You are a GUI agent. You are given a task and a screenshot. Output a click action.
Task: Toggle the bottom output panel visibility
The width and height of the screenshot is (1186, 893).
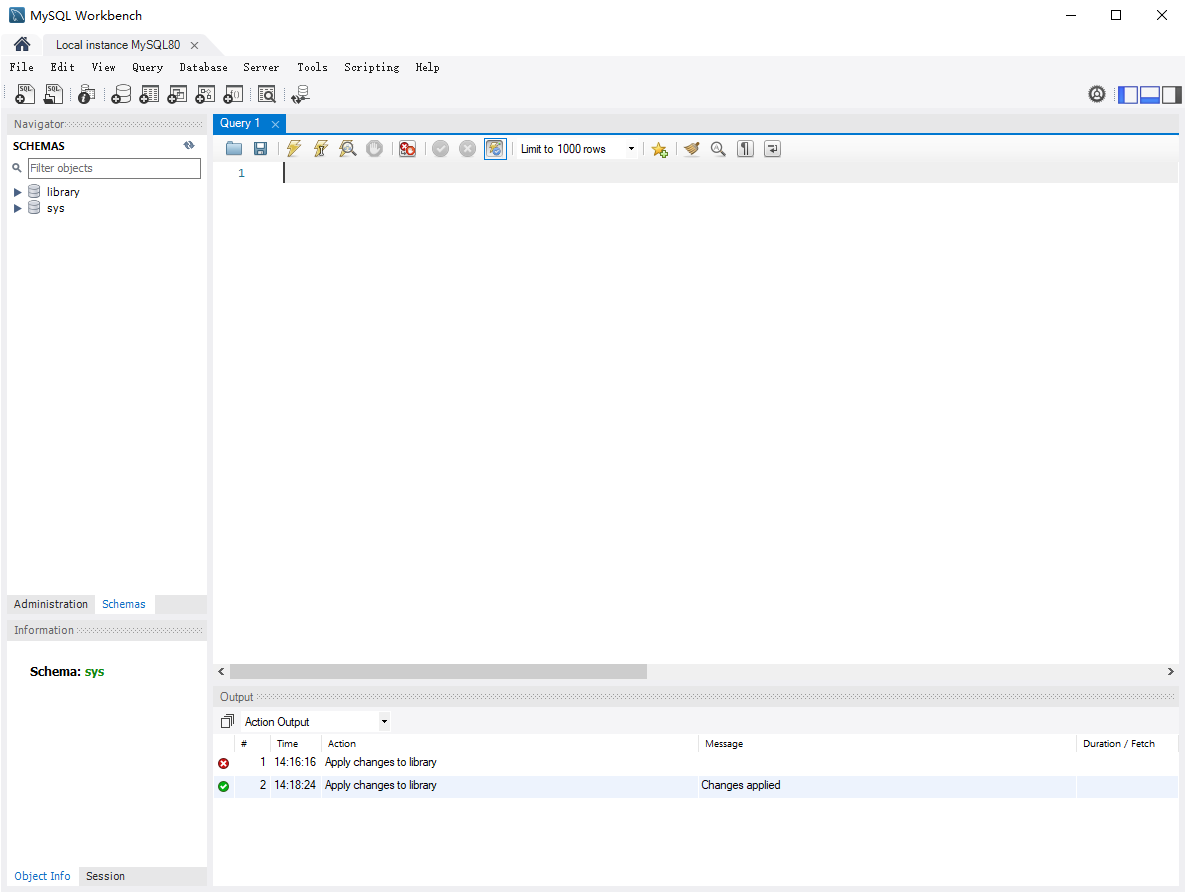(x=1150, y=95)
